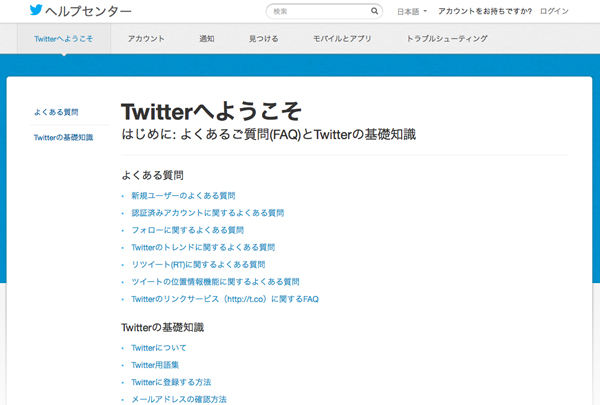This screenshot has width=600, height=405.
Task: Click the search magnifier icon
Action: click(x=375, y=12)
